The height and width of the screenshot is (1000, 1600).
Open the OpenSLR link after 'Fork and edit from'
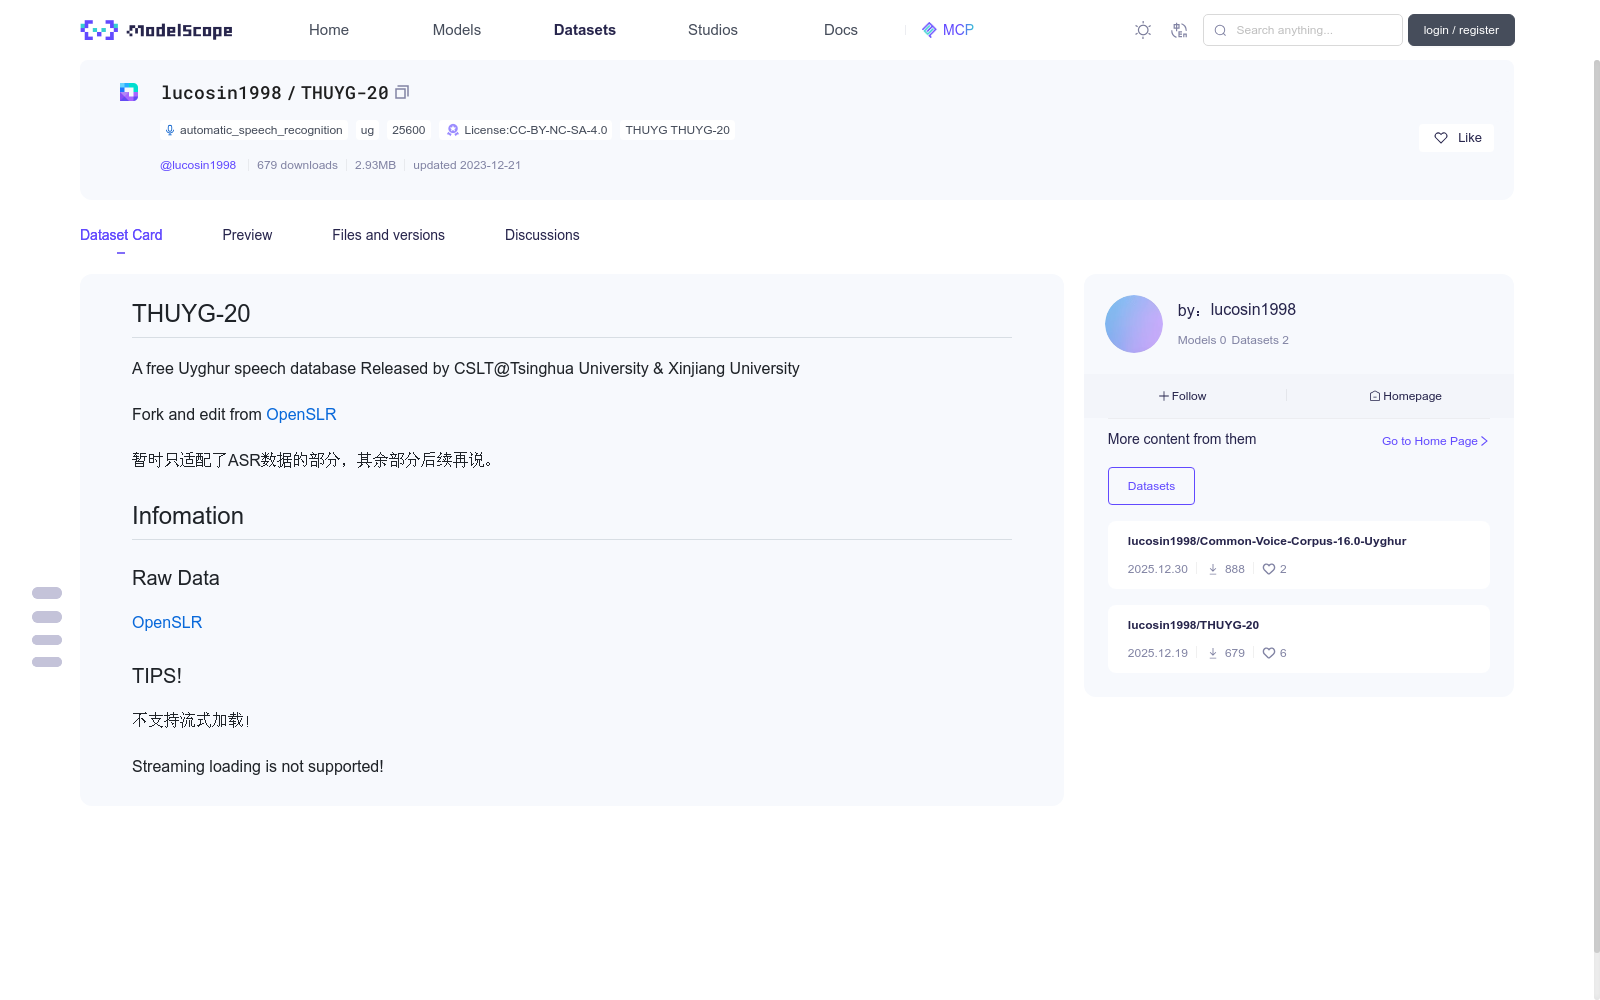point(301,414)
